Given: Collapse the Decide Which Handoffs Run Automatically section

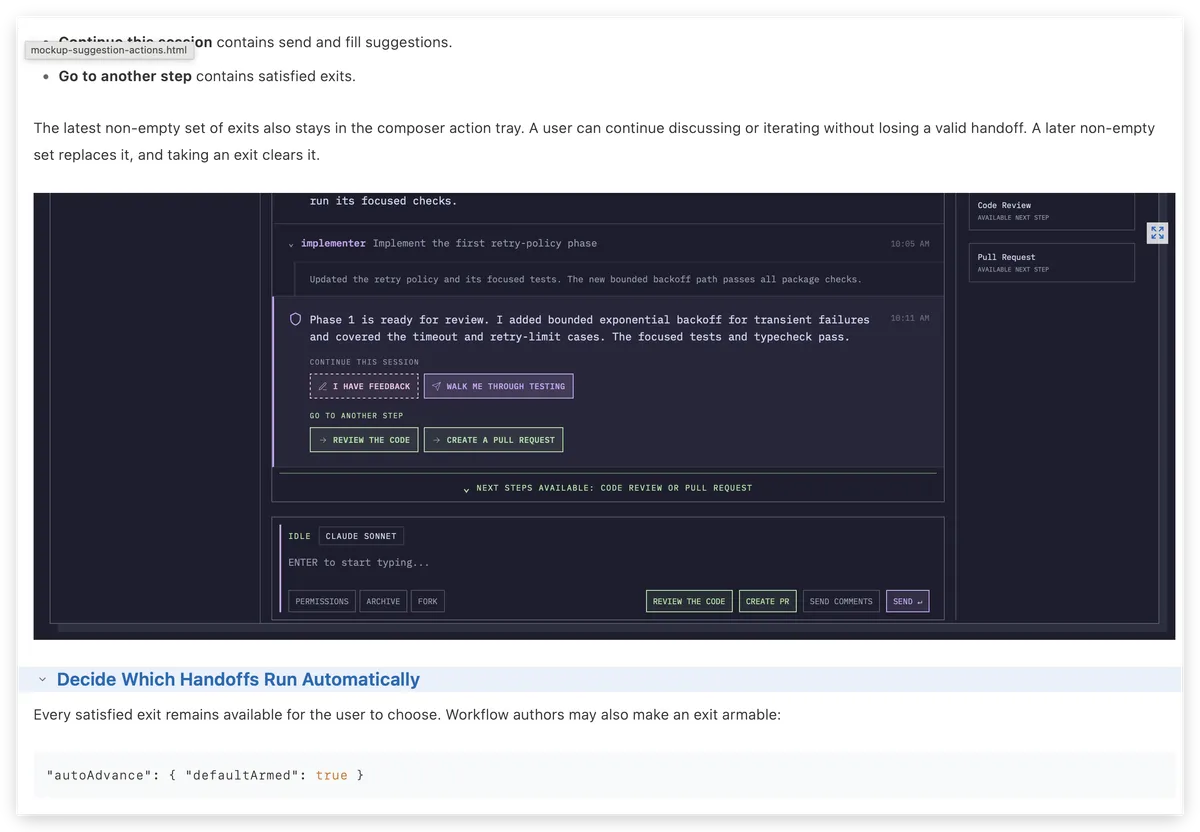Looking at the screenshot, I should [42, 680].
